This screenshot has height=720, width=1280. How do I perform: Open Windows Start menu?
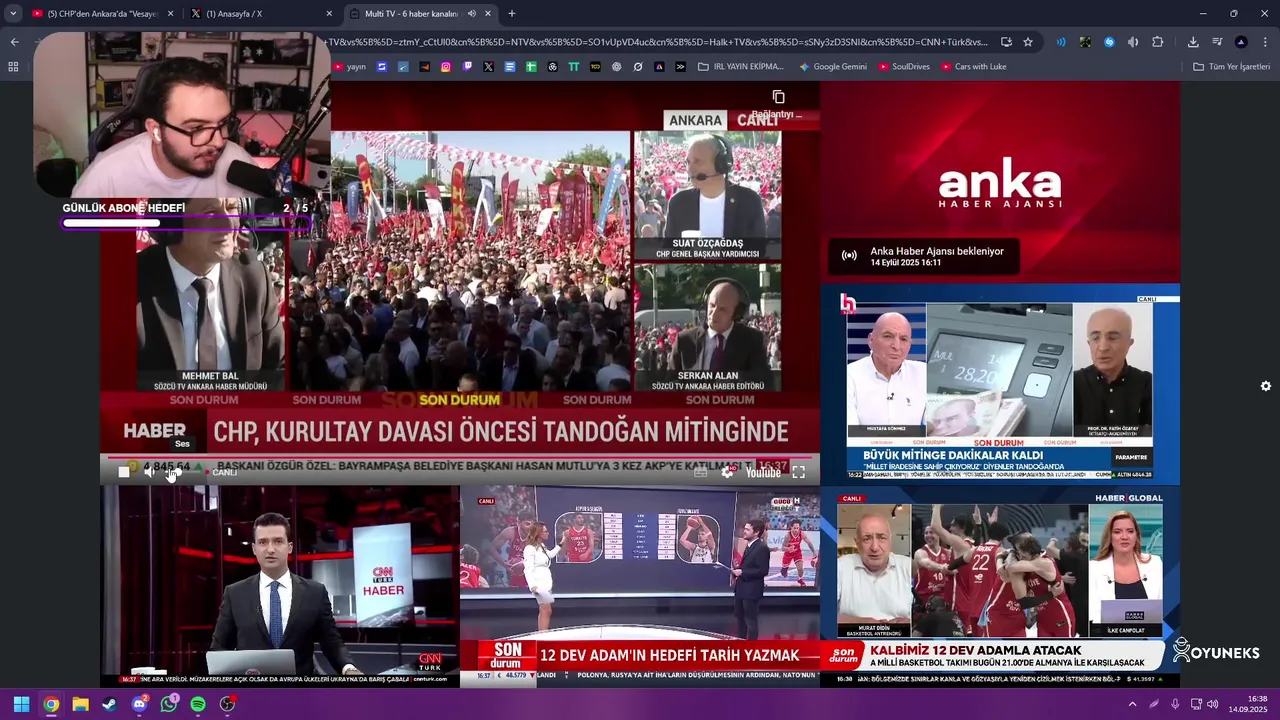[x=21, y=704]
